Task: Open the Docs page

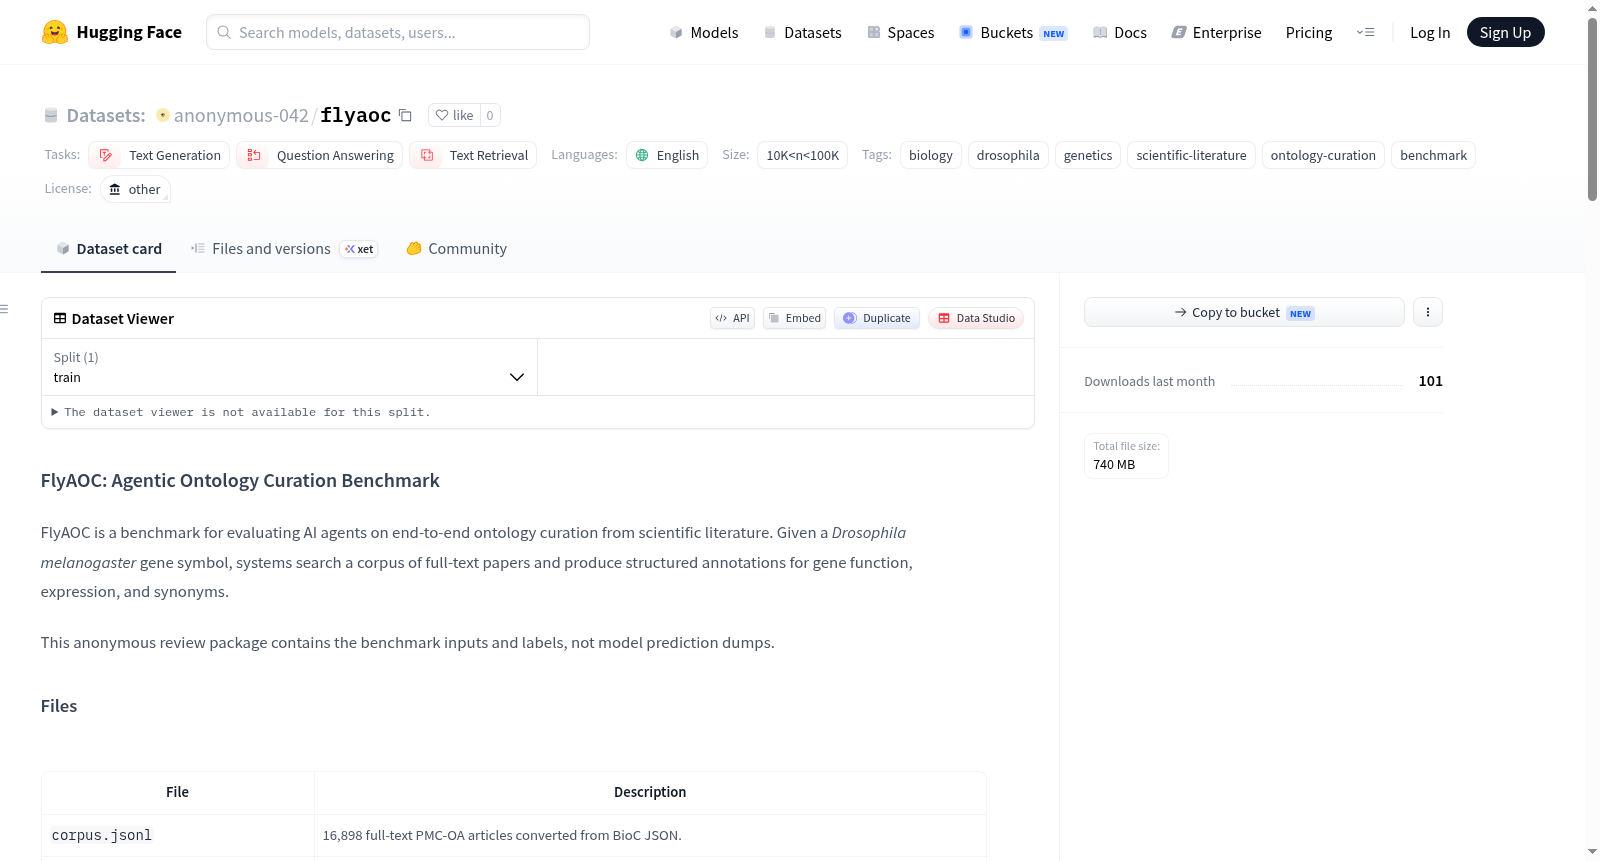Action: point(1120,32)
